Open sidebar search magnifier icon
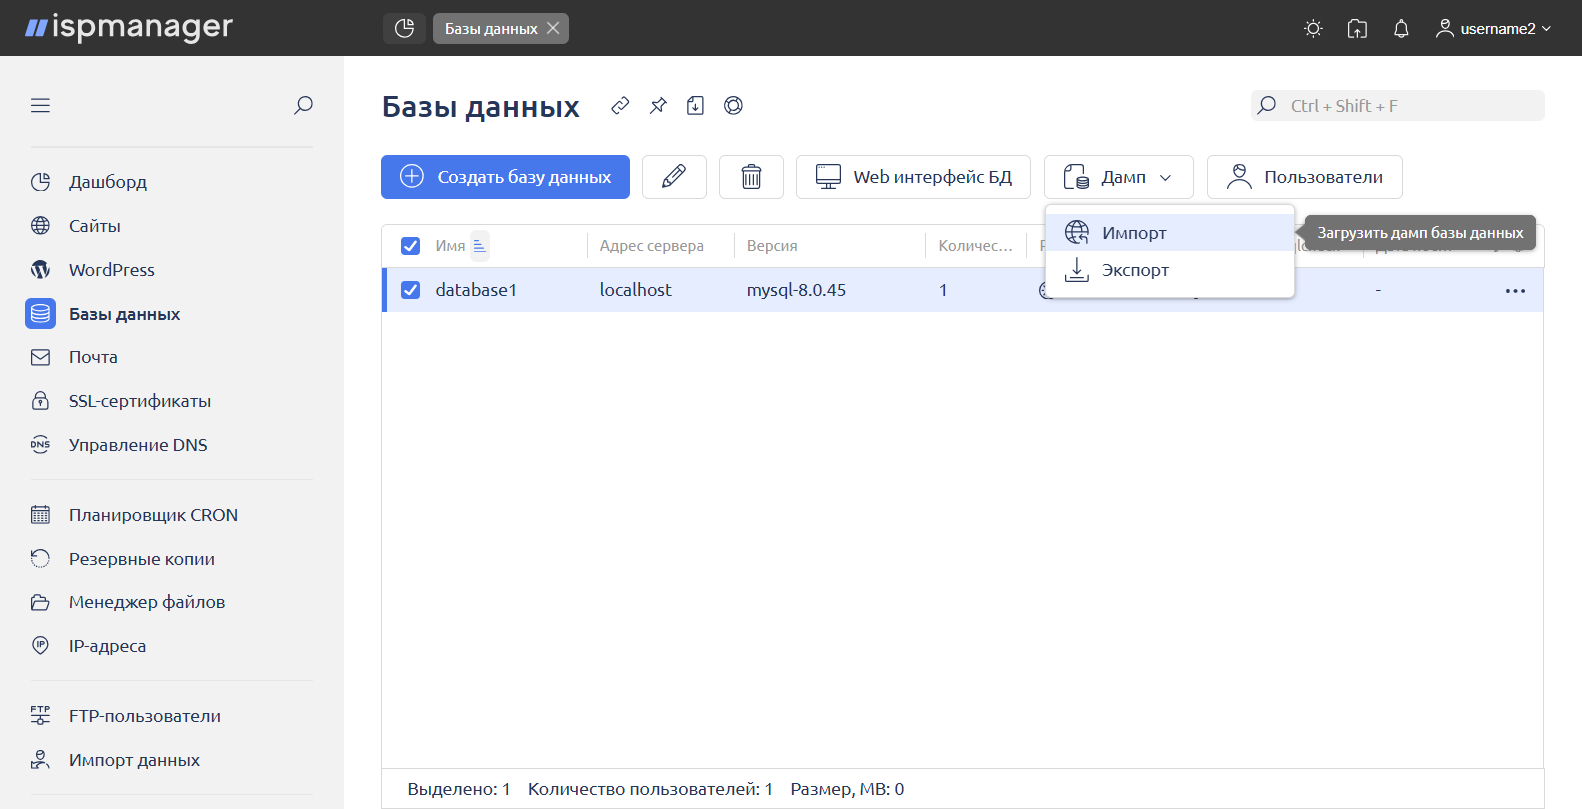1582x809 pixels. pyautogui.click(x=303, y=106)
